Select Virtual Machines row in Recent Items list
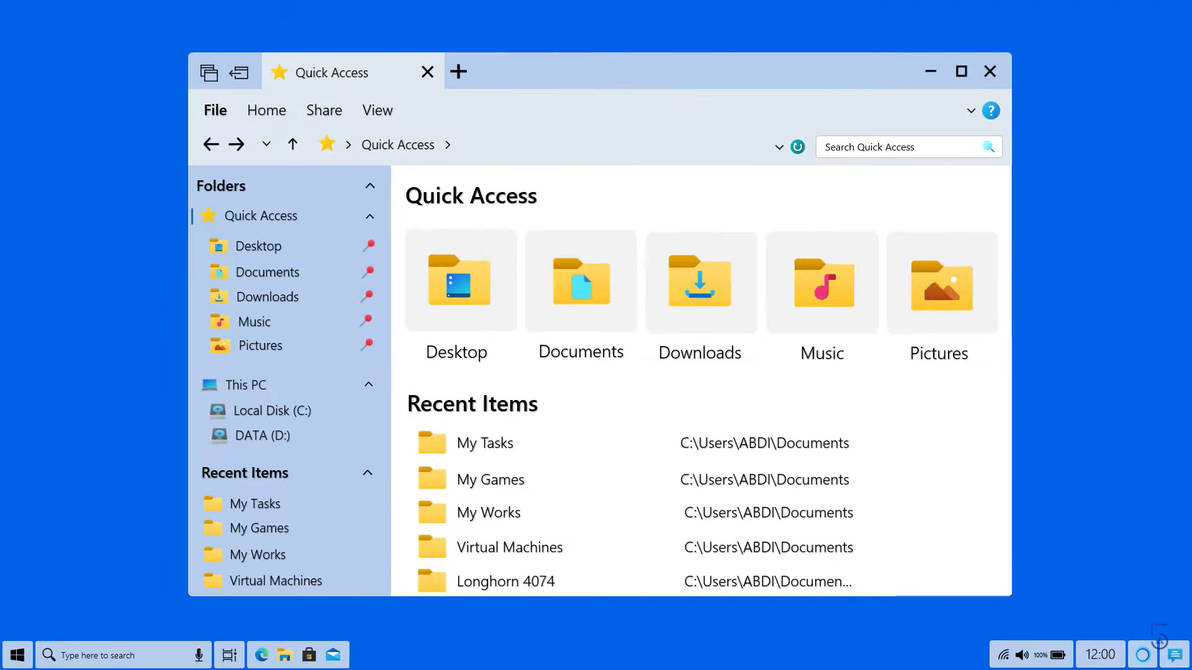This screenshot has height=670, width=1192. pos(635,547)
